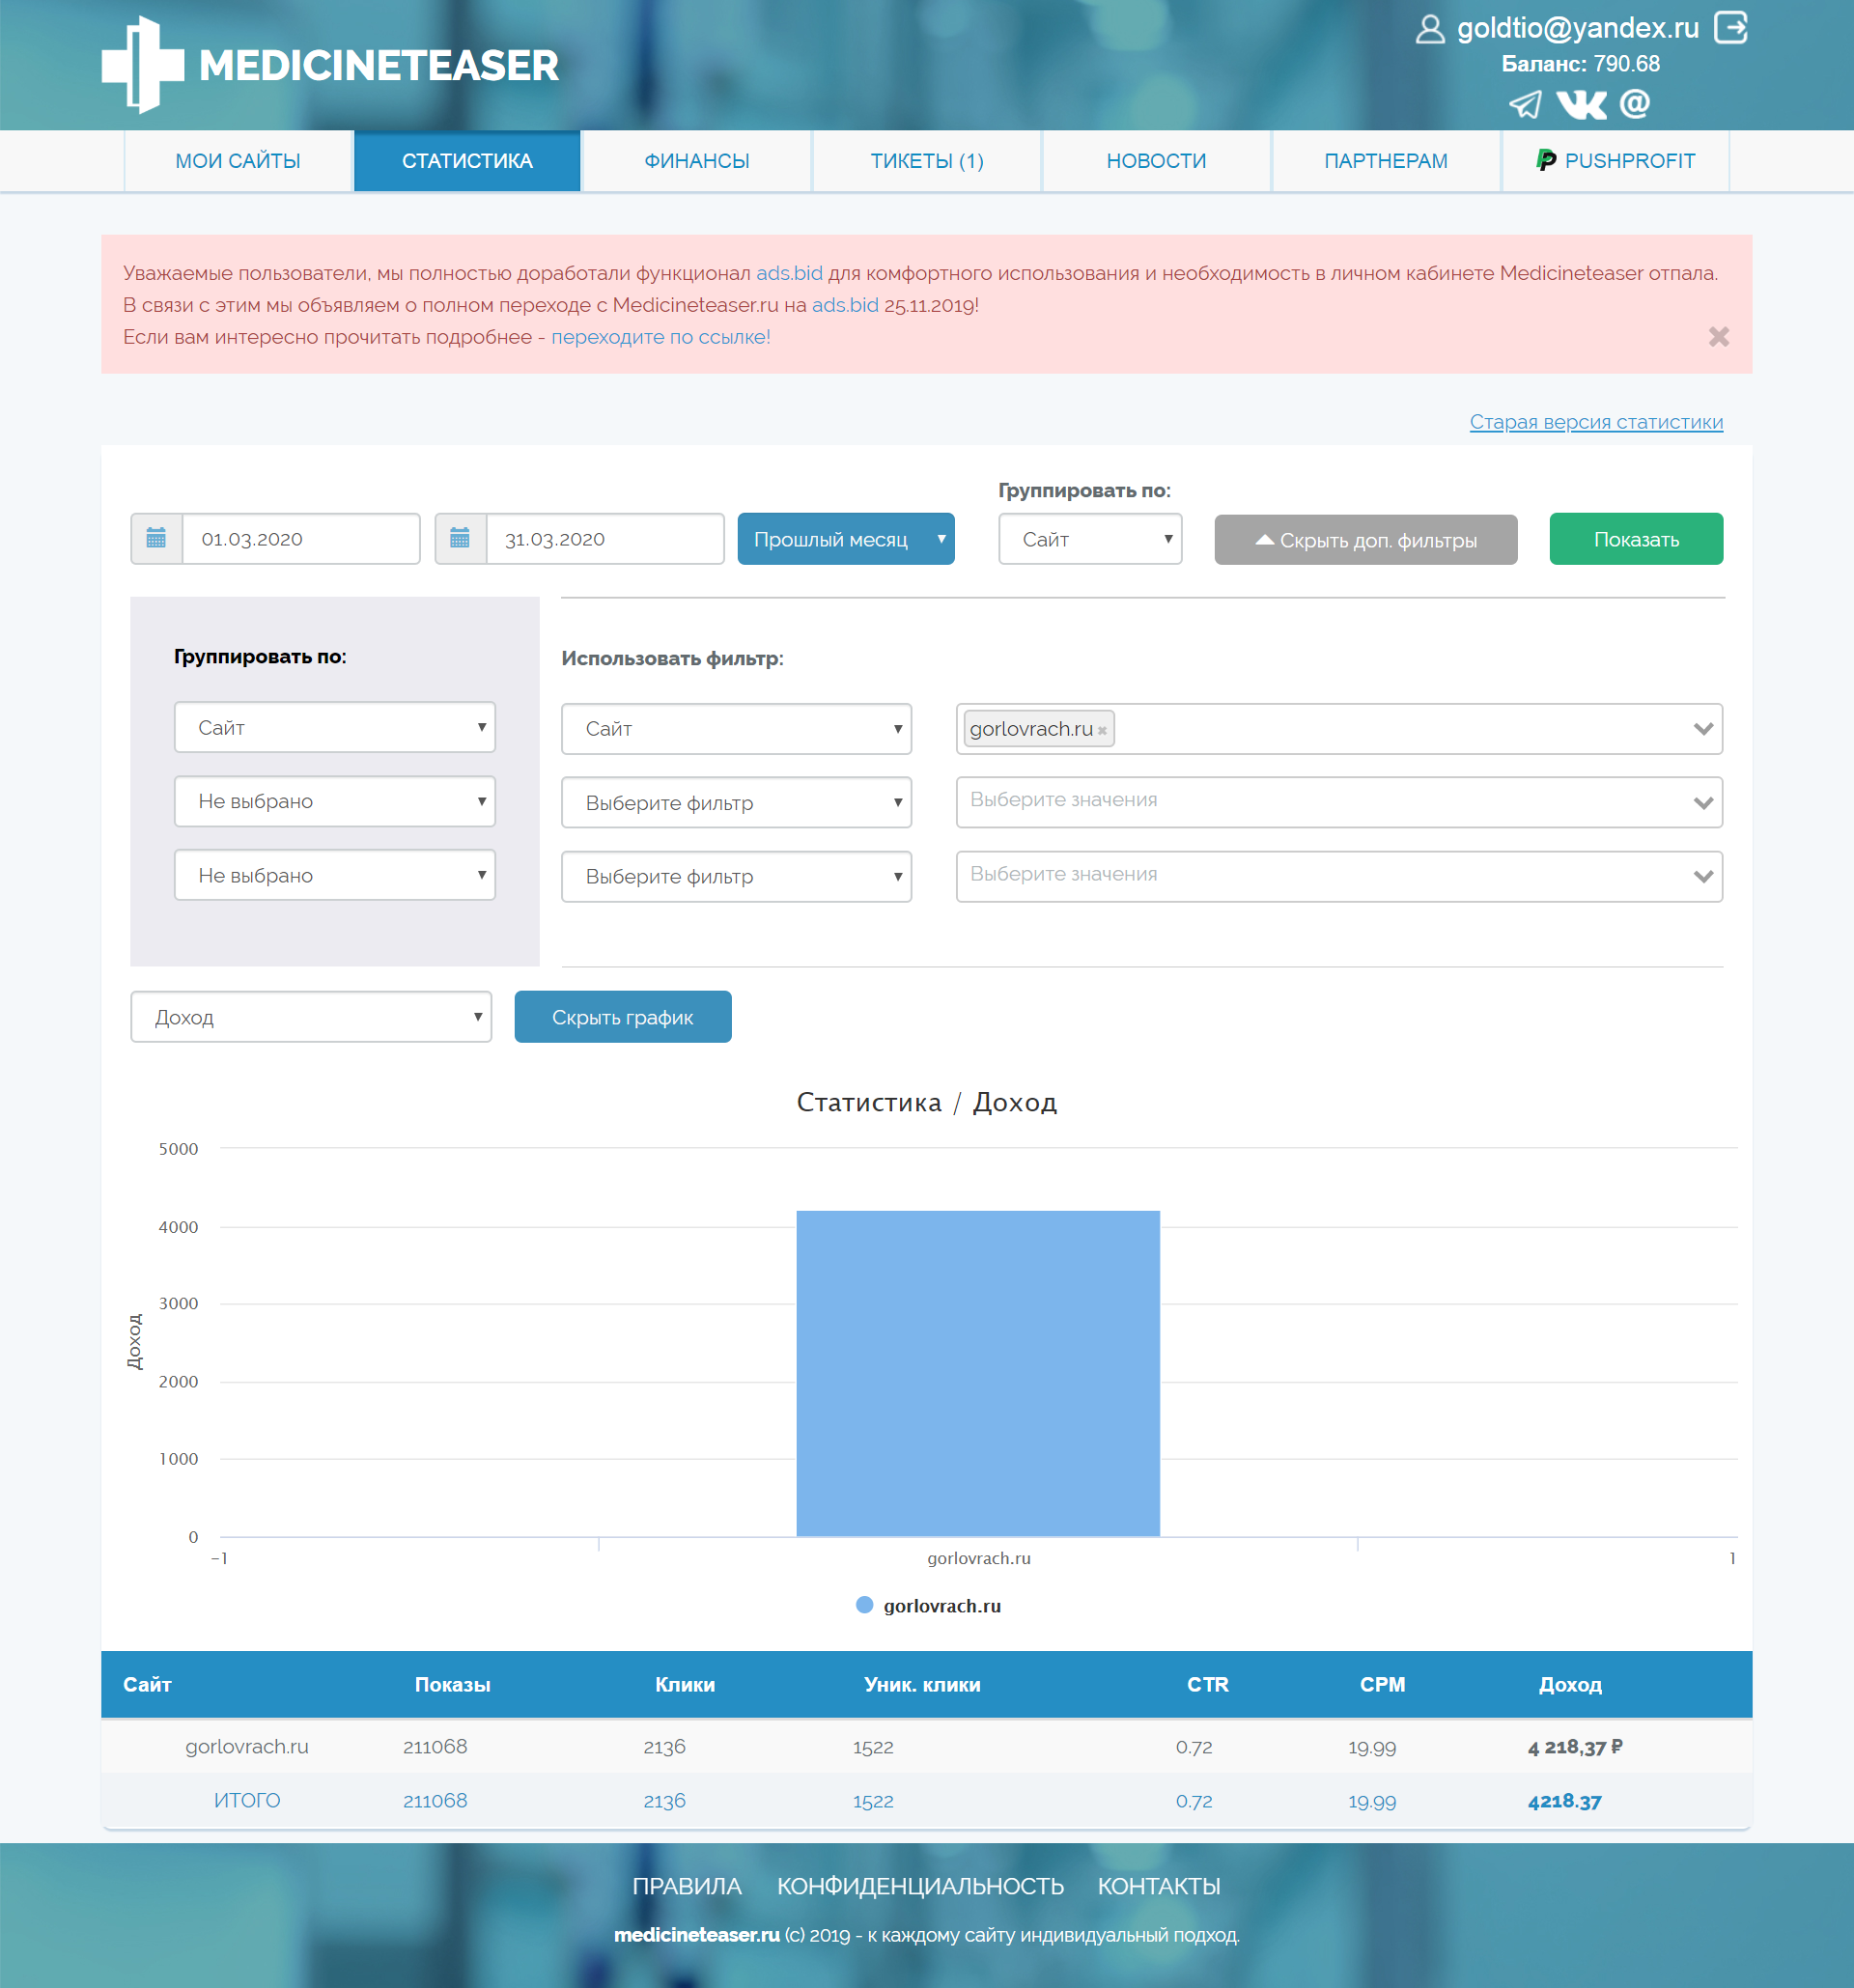Dismiss the pink announcement banner
The image size is (1854, 1988).
pyautogui.click(x=1718, y=337)
